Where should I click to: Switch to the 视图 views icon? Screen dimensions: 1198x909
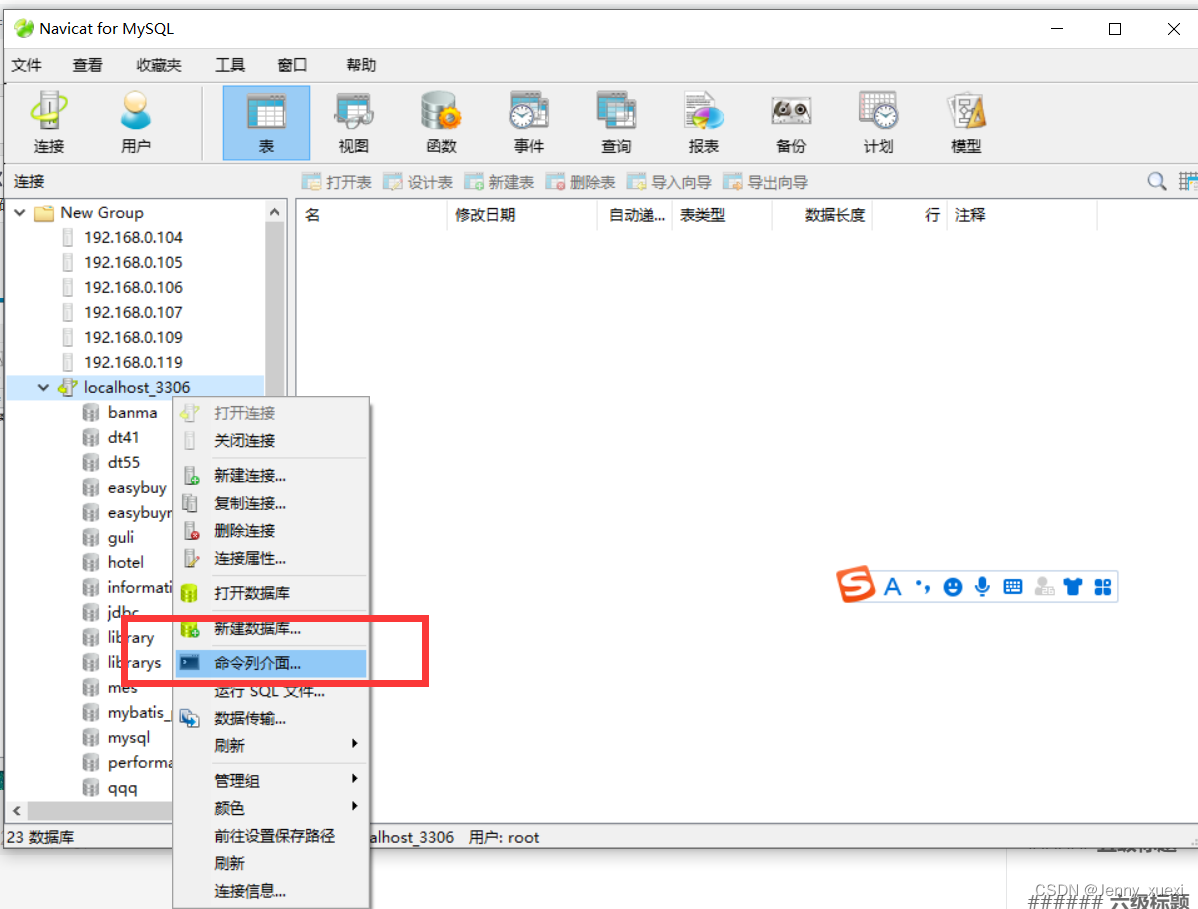click(x=354, y=122)
